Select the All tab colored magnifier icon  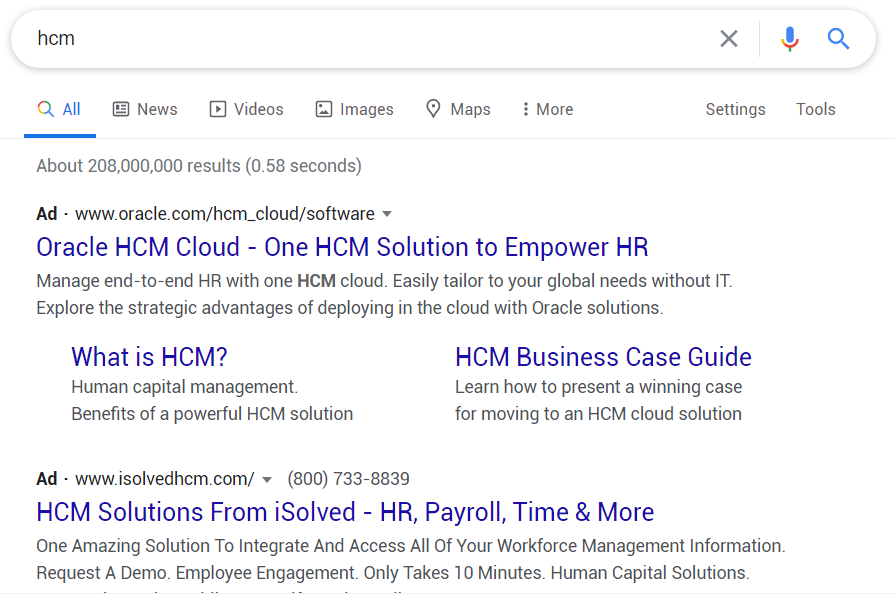point(45,109)
